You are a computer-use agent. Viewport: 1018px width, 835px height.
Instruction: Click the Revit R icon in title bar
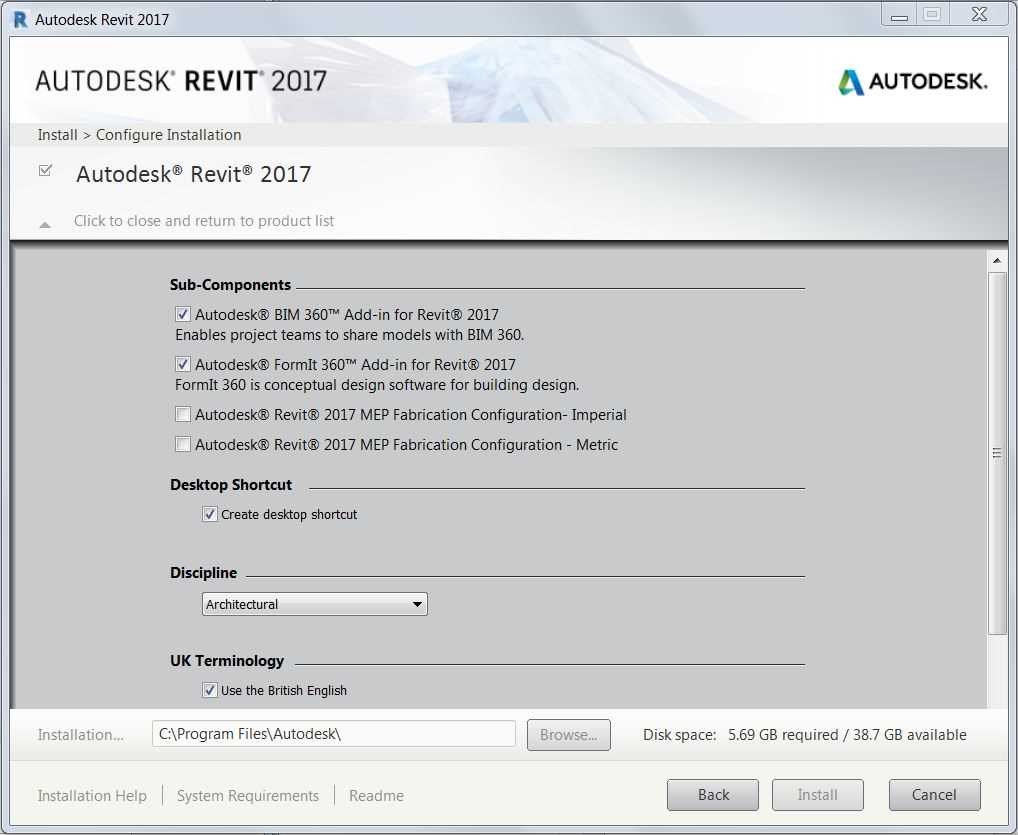tap(20, 19)
